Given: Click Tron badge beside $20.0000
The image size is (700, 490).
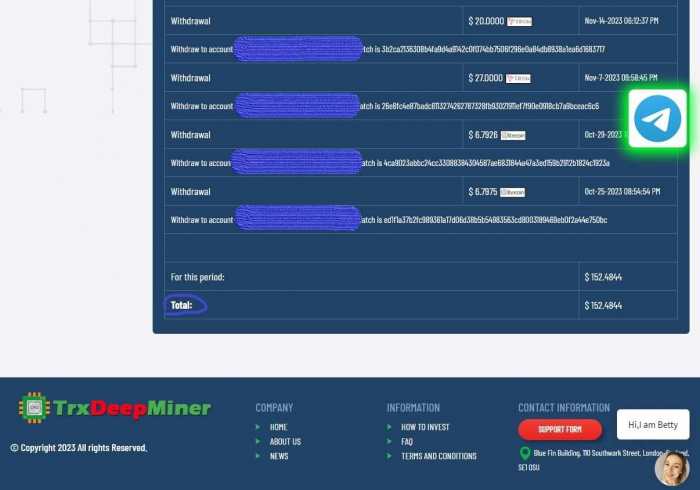Looking at the screenshot, I should pyautogui.click(x=519, y=21).
